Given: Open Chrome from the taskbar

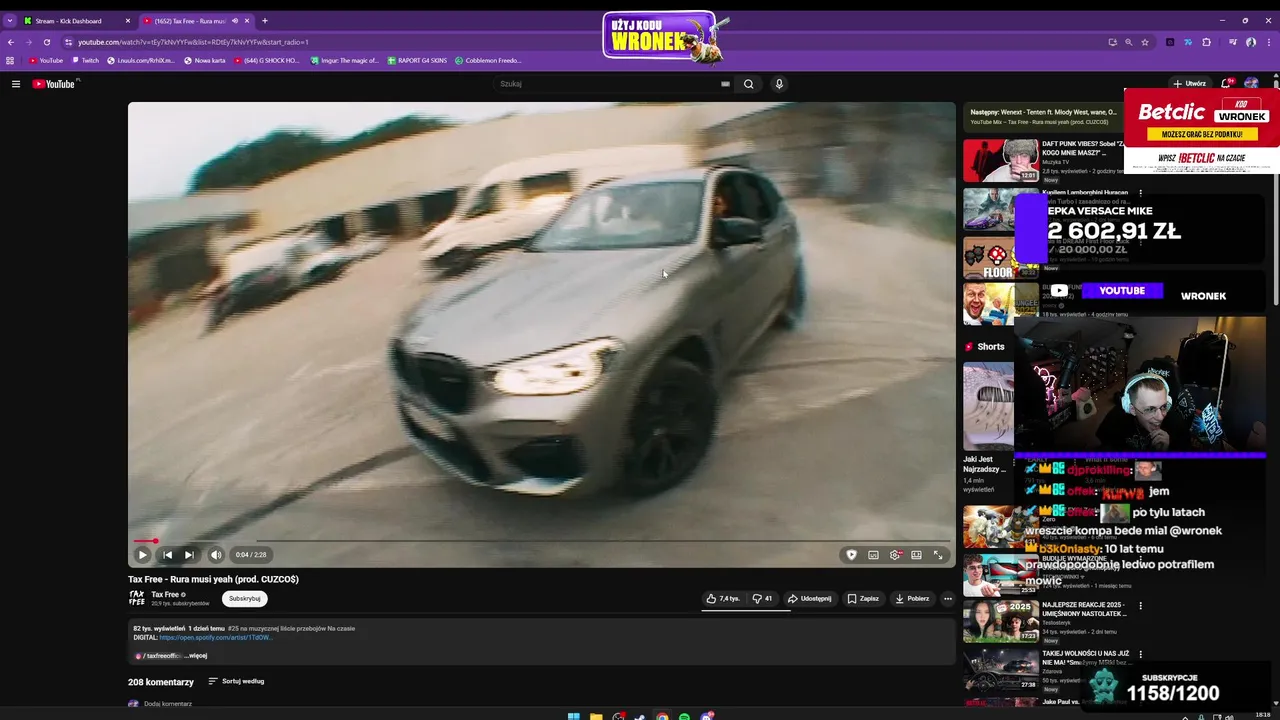Looking at the screenshot, I should click(662, 716).
